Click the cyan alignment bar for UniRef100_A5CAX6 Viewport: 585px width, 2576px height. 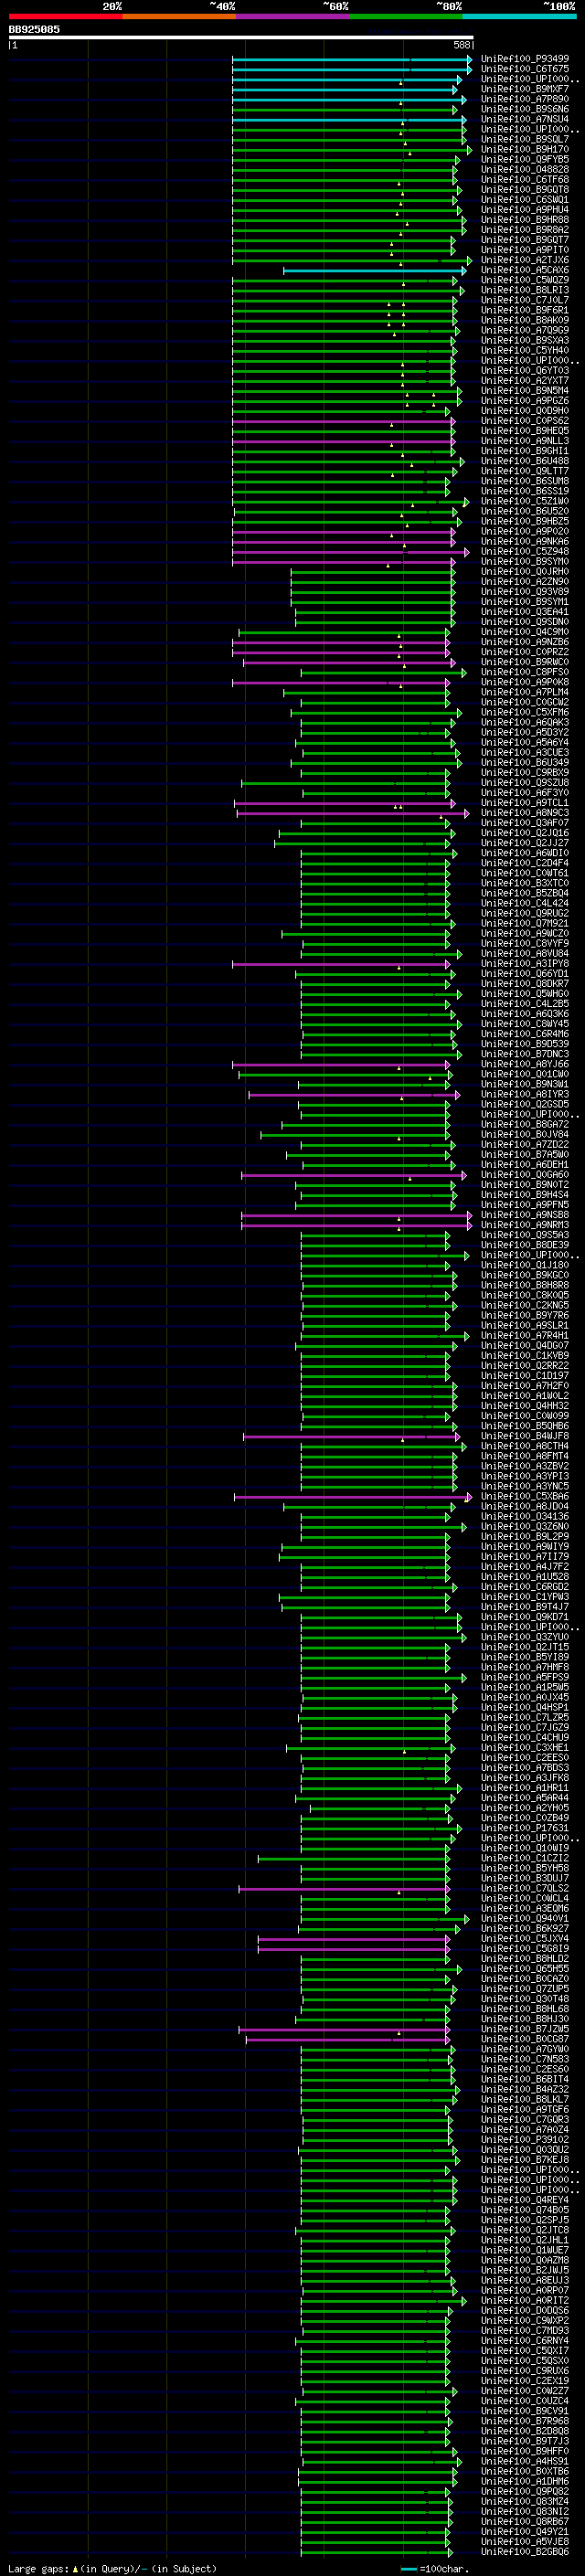point(375,270)
